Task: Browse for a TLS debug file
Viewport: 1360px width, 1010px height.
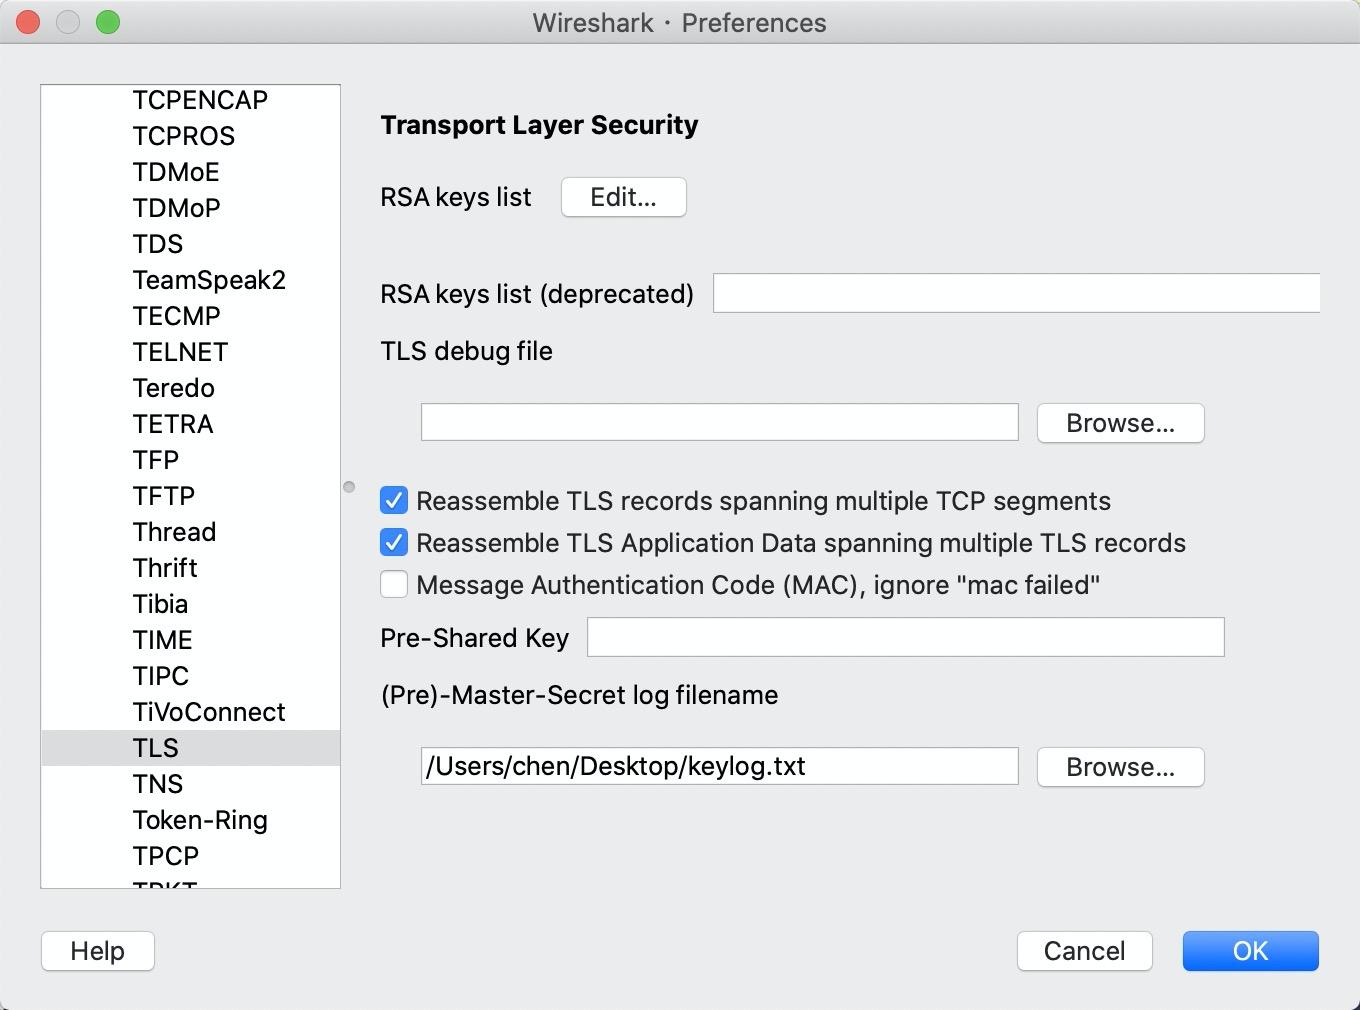Action: click(1121, 423)
